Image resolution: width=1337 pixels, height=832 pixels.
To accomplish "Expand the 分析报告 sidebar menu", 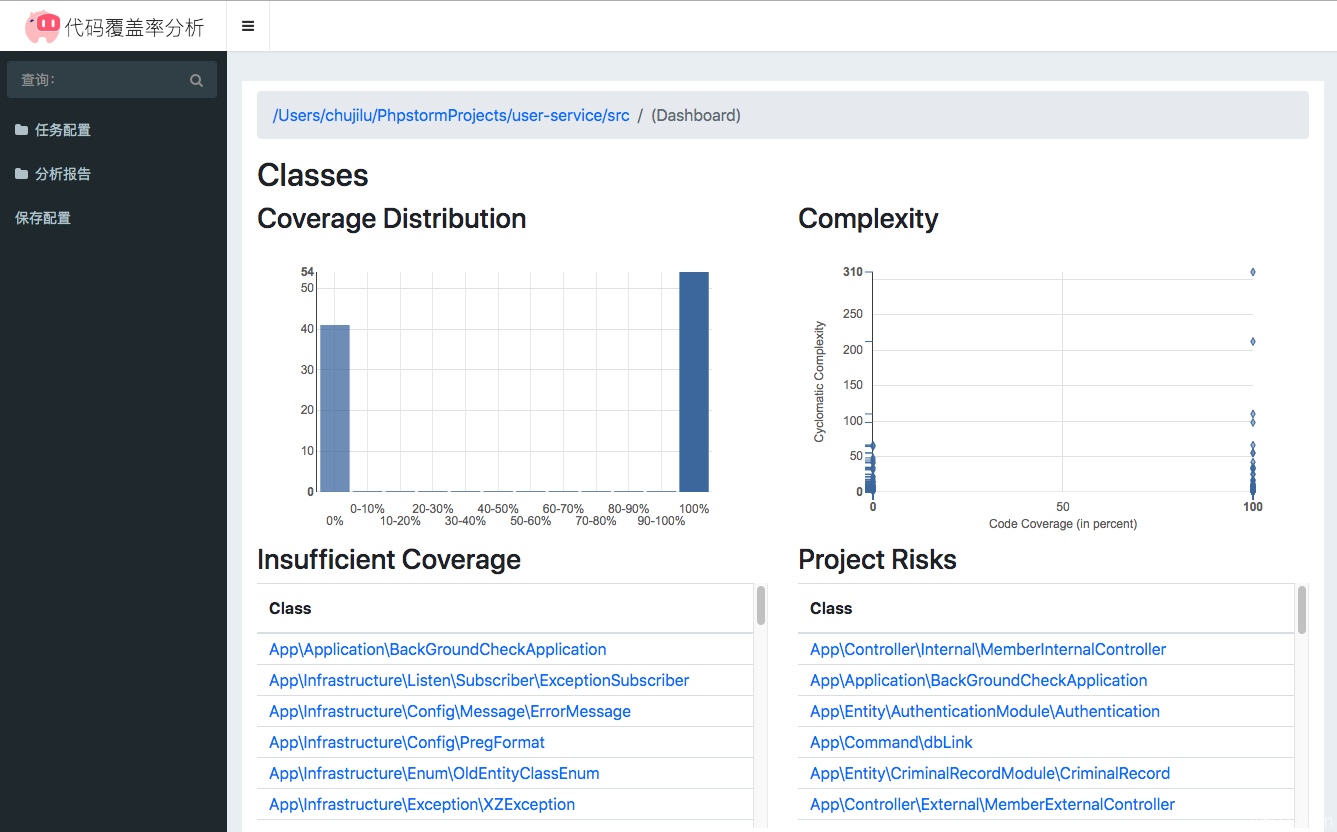I will [x=63, y=174].
